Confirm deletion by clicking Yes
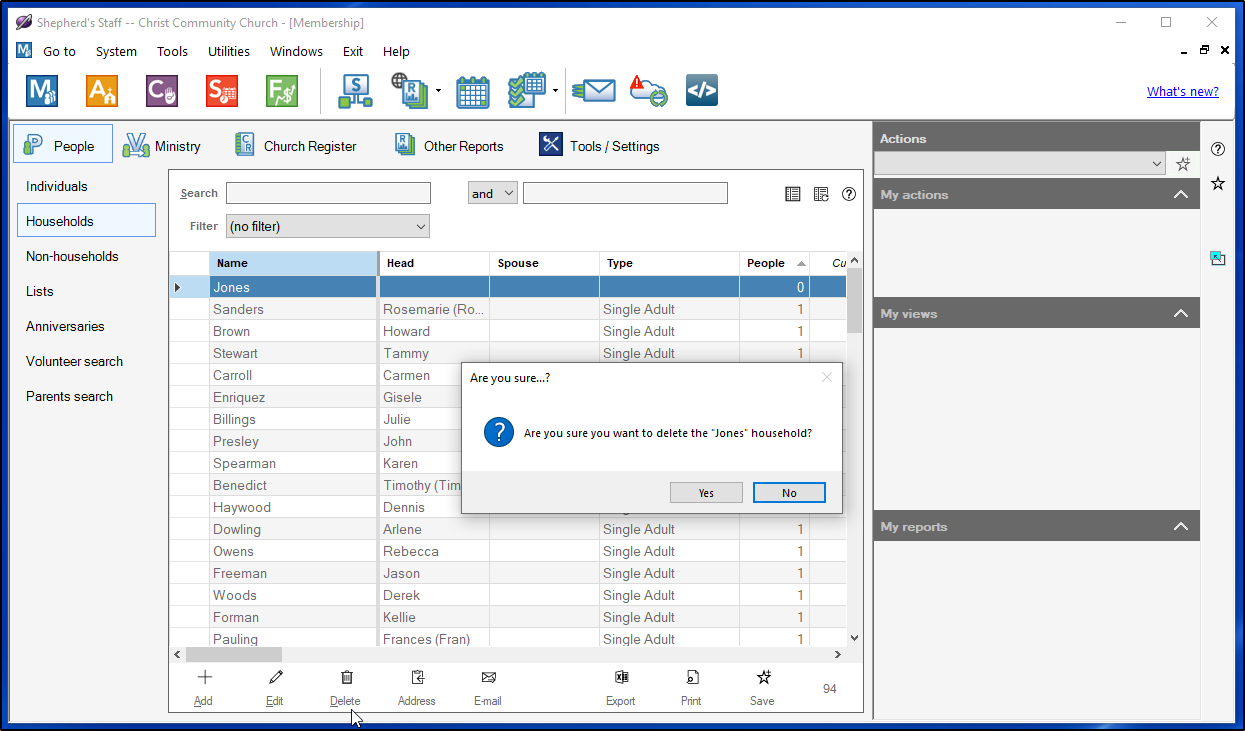This screenshot has width=1245, height=731. click(706, 493)
